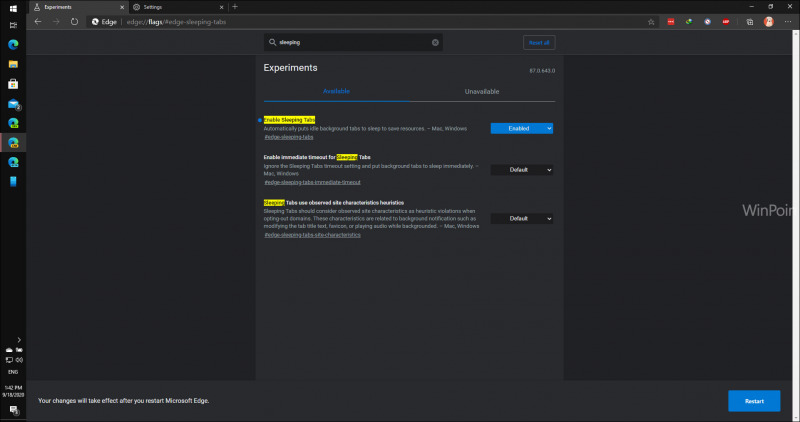Open dropdown for observed site characteristics heuristics
The width and height of the screenshot is (800, 422).
click(x=521, y=218)
